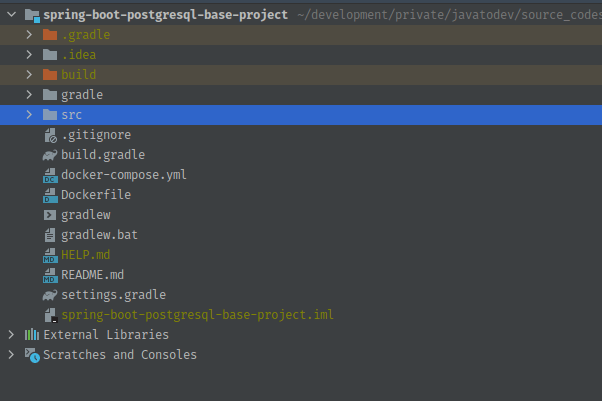This screenshot has width=602, height=401.
Task: Click the HELP.md markdown file icon
Action: pos(50,255)
